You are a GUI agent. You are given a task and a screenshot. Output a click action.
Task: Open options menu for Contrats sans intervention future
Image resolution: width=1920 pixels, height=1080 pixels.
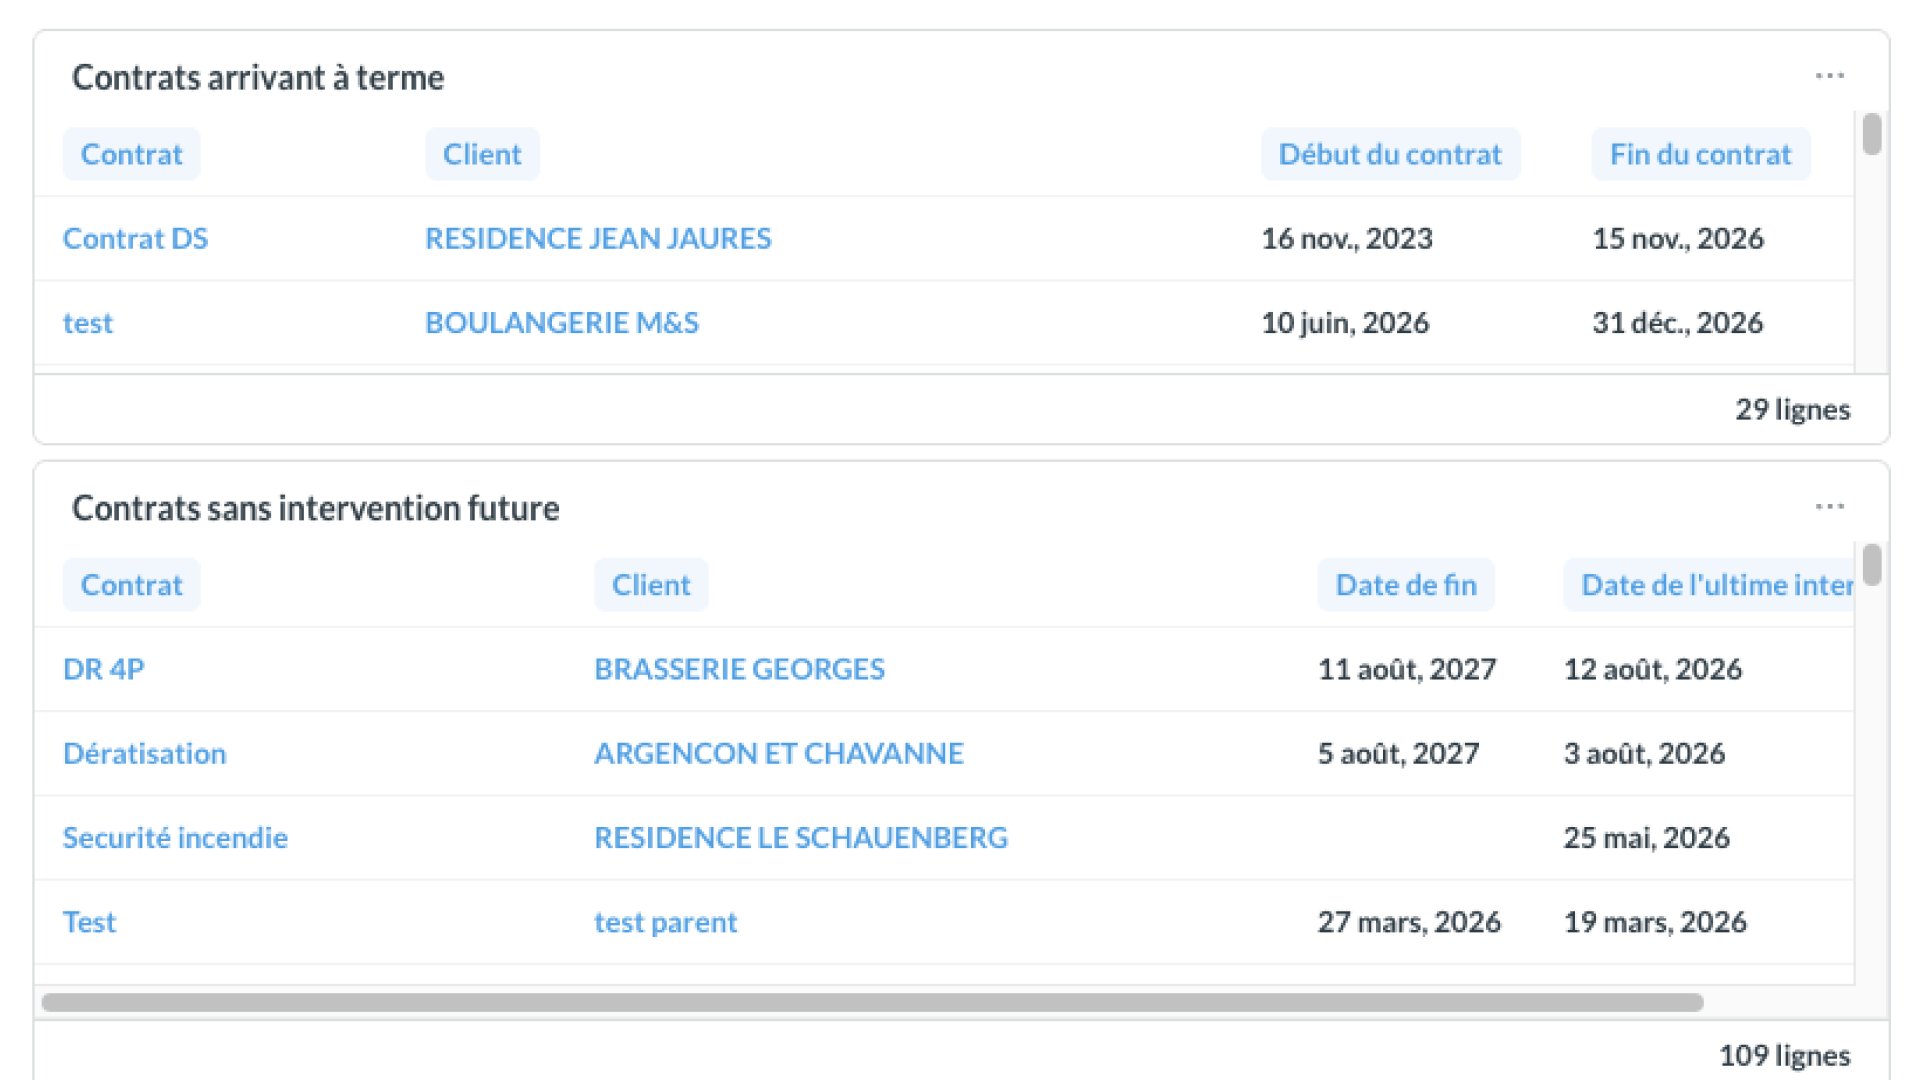(1829, 507)
